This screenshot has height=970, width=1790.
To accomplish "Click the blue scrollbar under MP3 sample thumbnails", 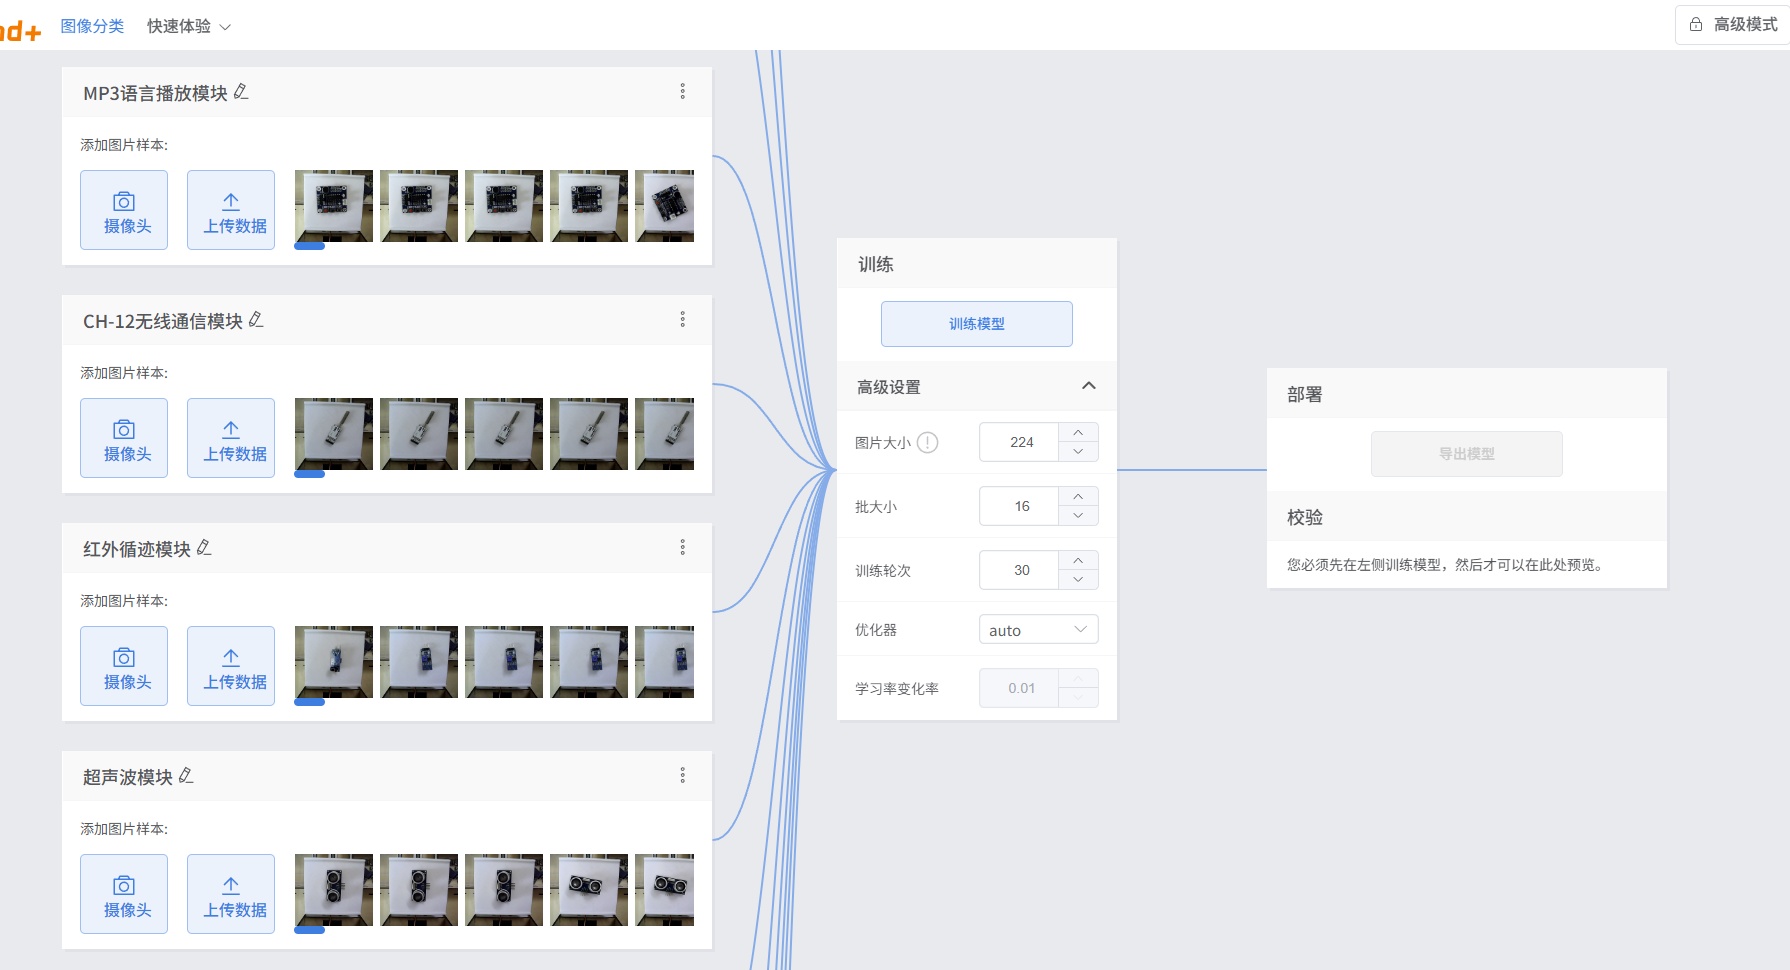I will pos(309,245).
